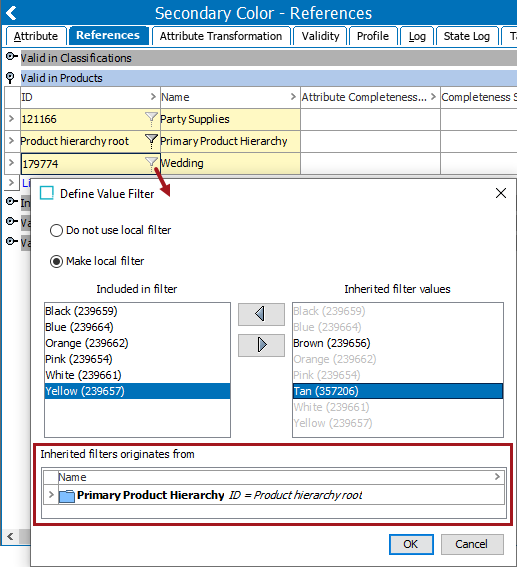Click left arrow to include value in filter

(x=261, y=314)
